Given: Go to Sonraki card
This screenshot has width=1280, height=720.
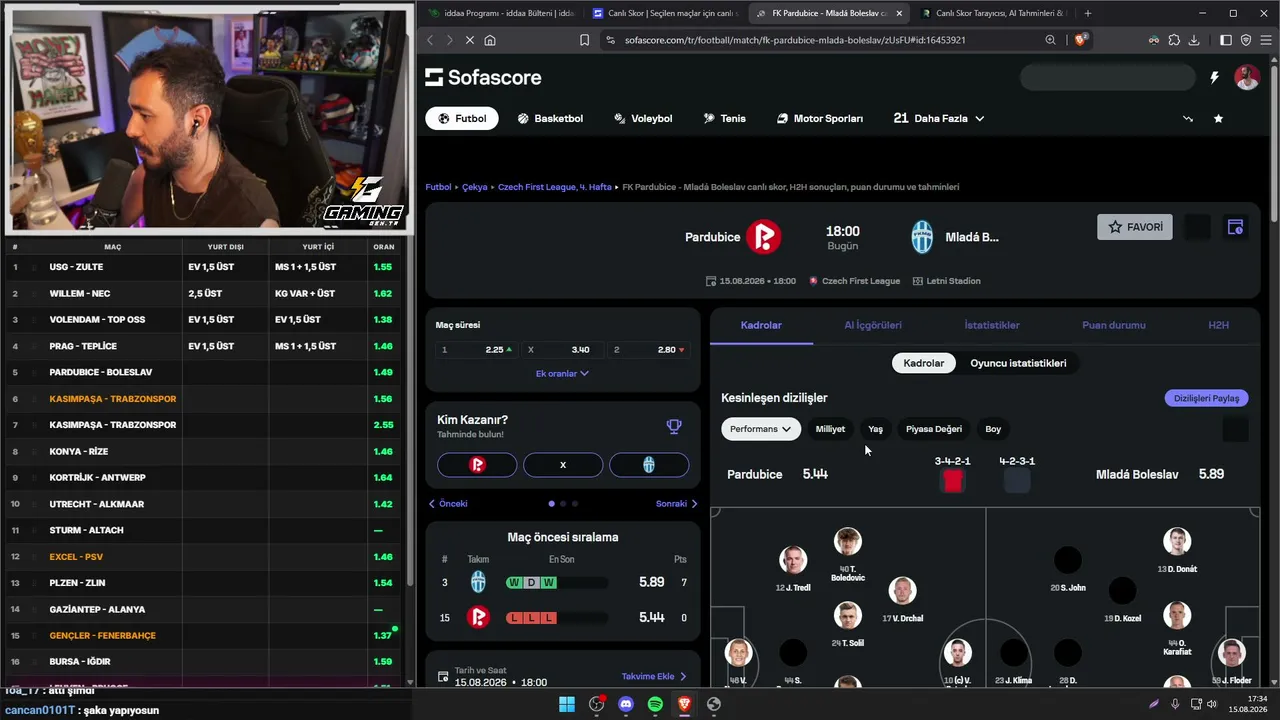Looking at the screenshot, I should click(677, 504).
